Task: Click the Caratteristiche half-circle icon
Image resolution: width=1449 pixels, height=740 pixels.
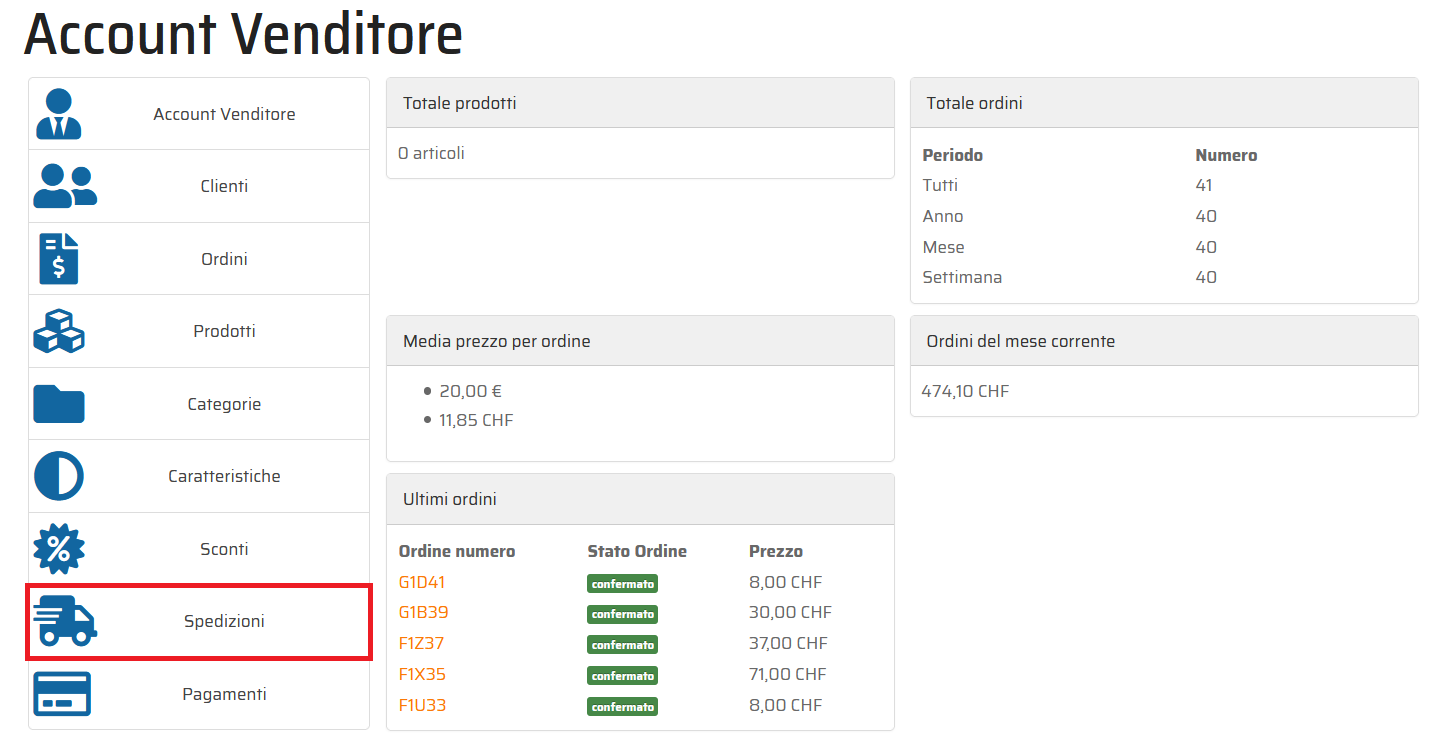Action: coord(59,476)
